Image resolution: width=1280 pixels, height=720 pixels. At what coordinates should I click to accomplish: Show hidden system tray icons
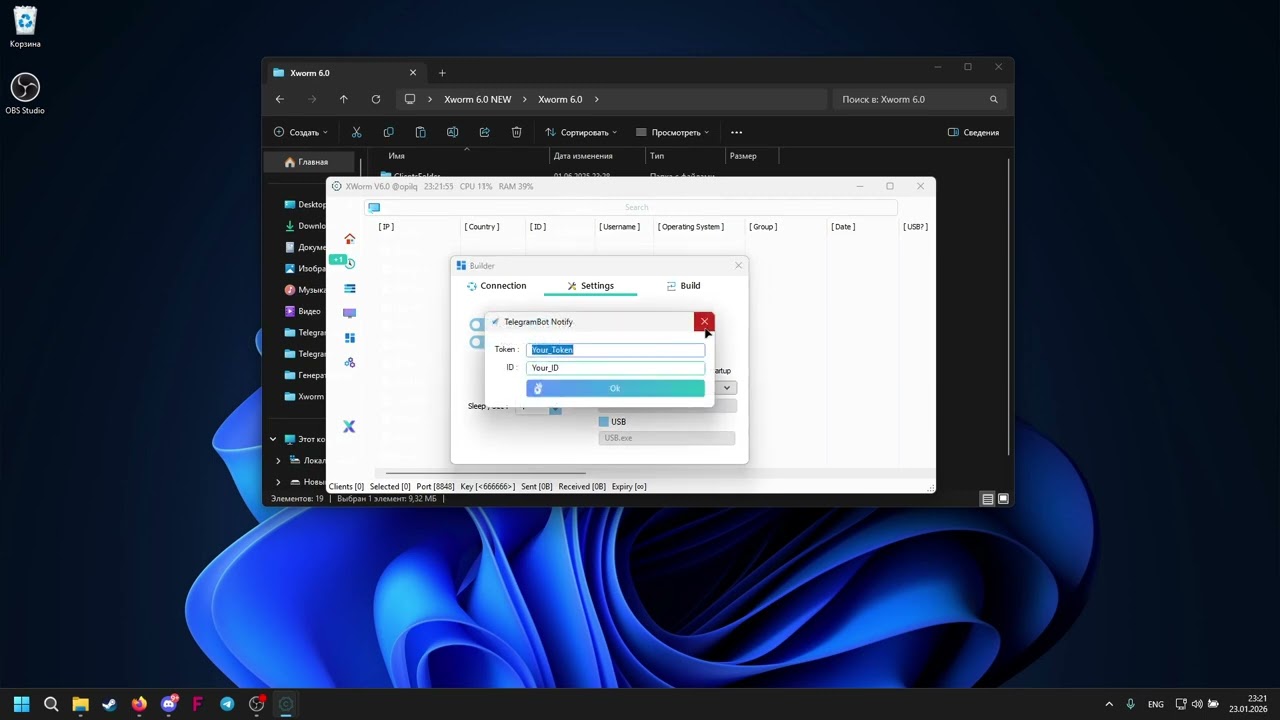click(x=1108, y=704)
